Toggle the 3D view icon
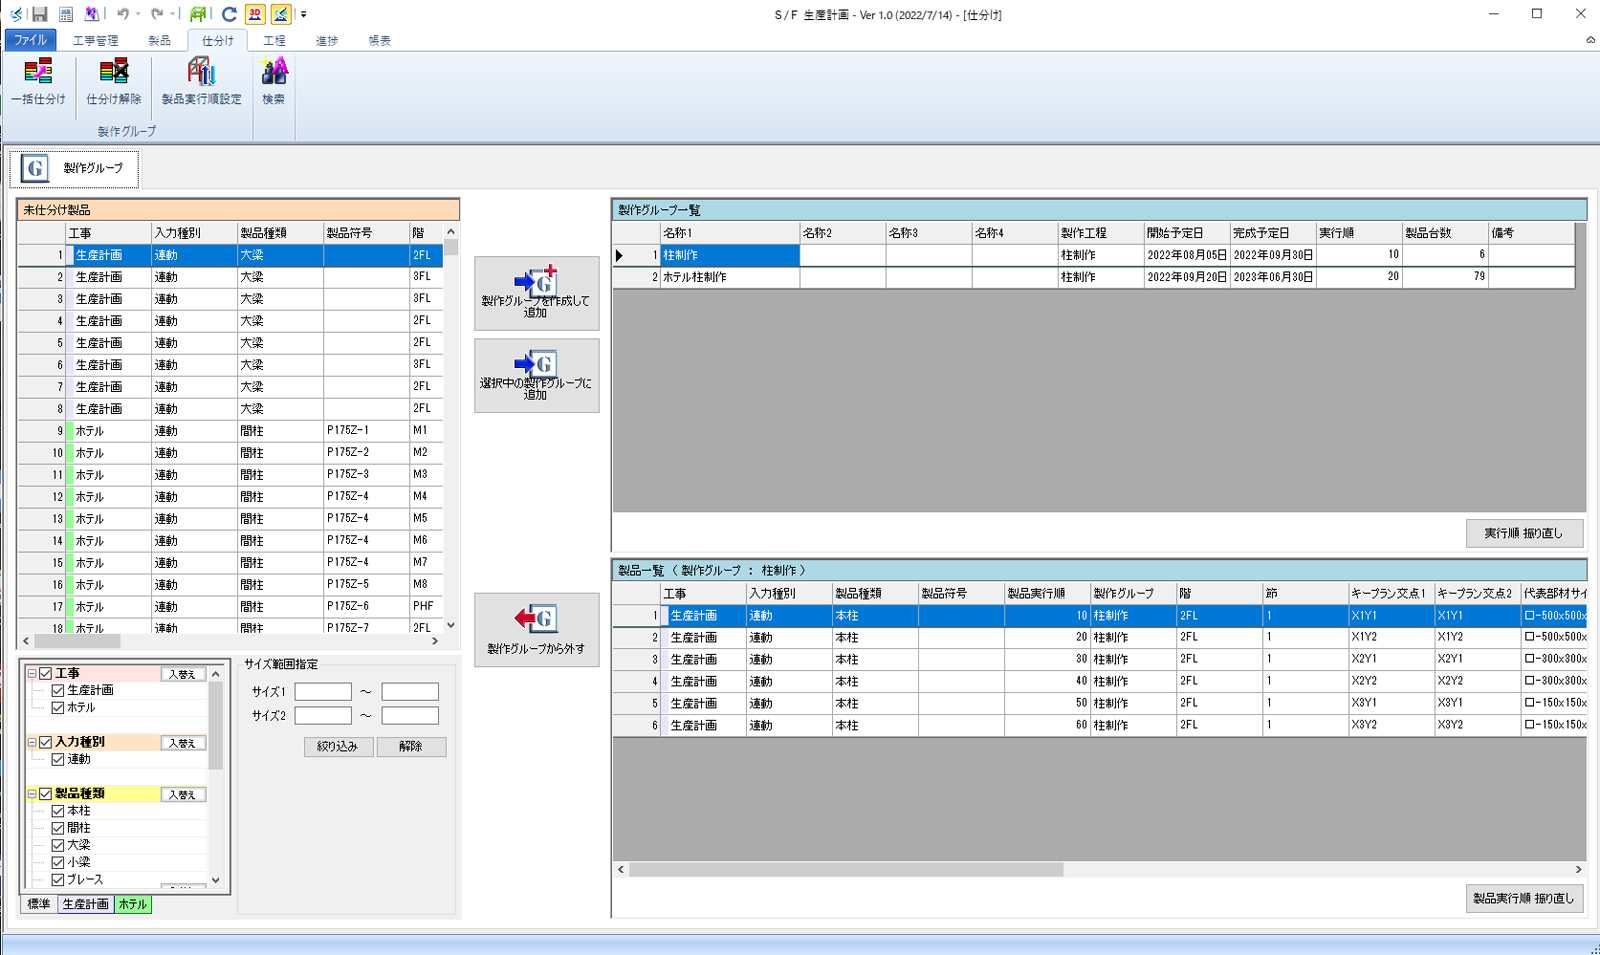The image size is (1600, 955). click(255, 14)
